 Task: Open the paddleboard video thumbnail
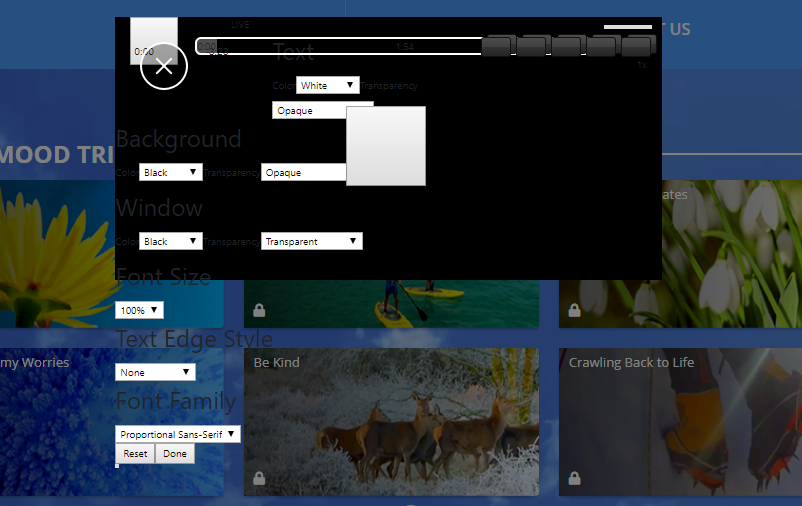coord(391,303)
